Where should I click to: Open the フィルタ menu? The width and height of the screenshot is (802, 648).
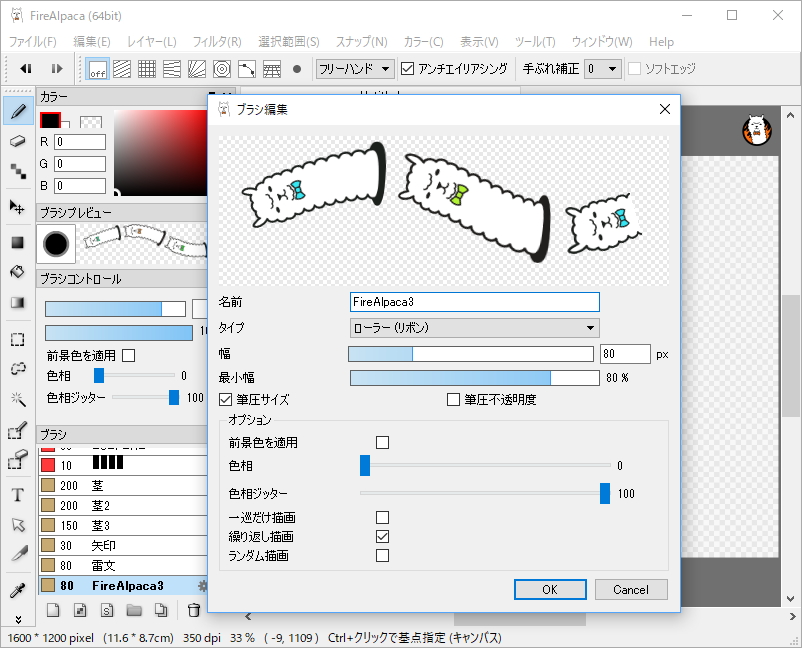(x=217, y=42)
